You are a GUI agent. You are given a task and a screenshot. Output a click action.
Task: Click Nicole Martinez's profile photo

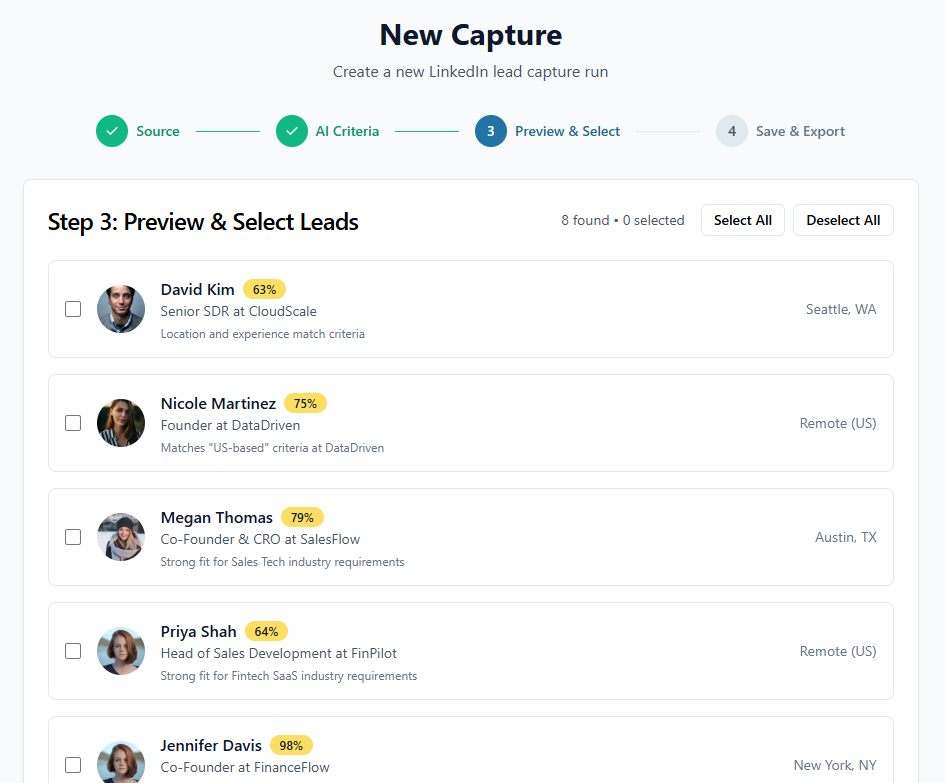(121, 423)
